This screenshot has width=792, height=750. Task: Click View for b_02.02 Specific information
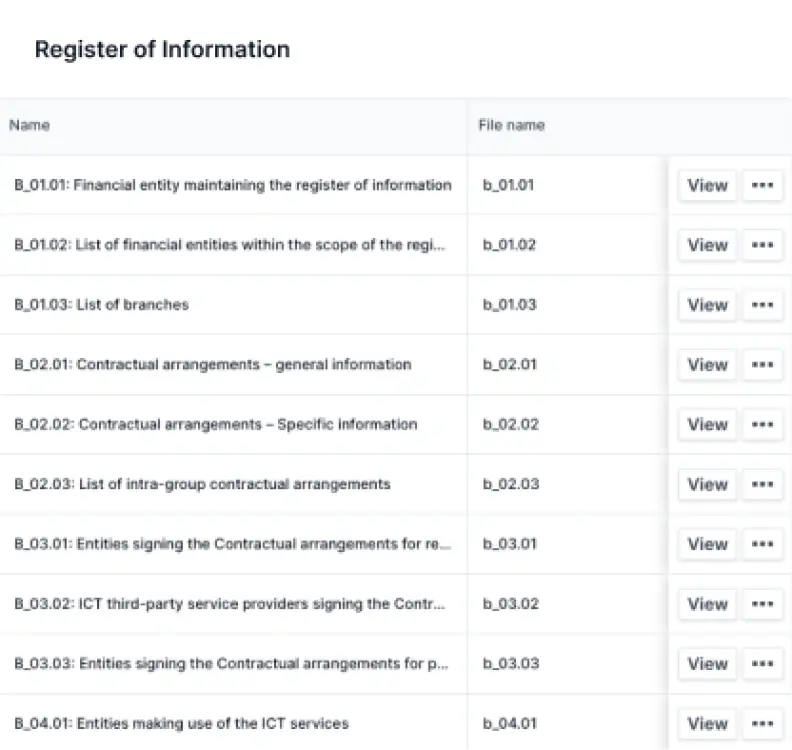coord(707,425)
